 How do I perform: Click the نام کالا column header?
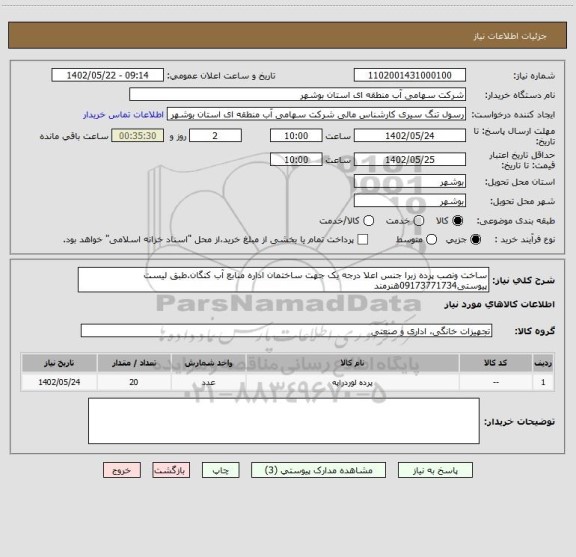click(x=352, y=363)
